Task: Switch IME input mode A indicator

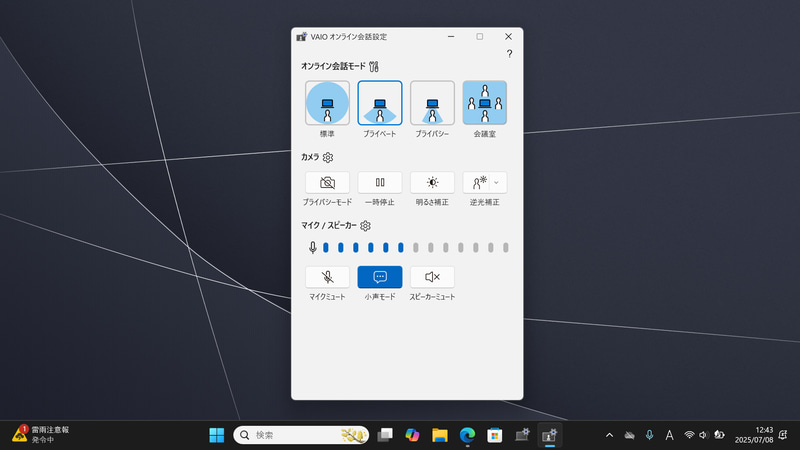Action: 669,435
